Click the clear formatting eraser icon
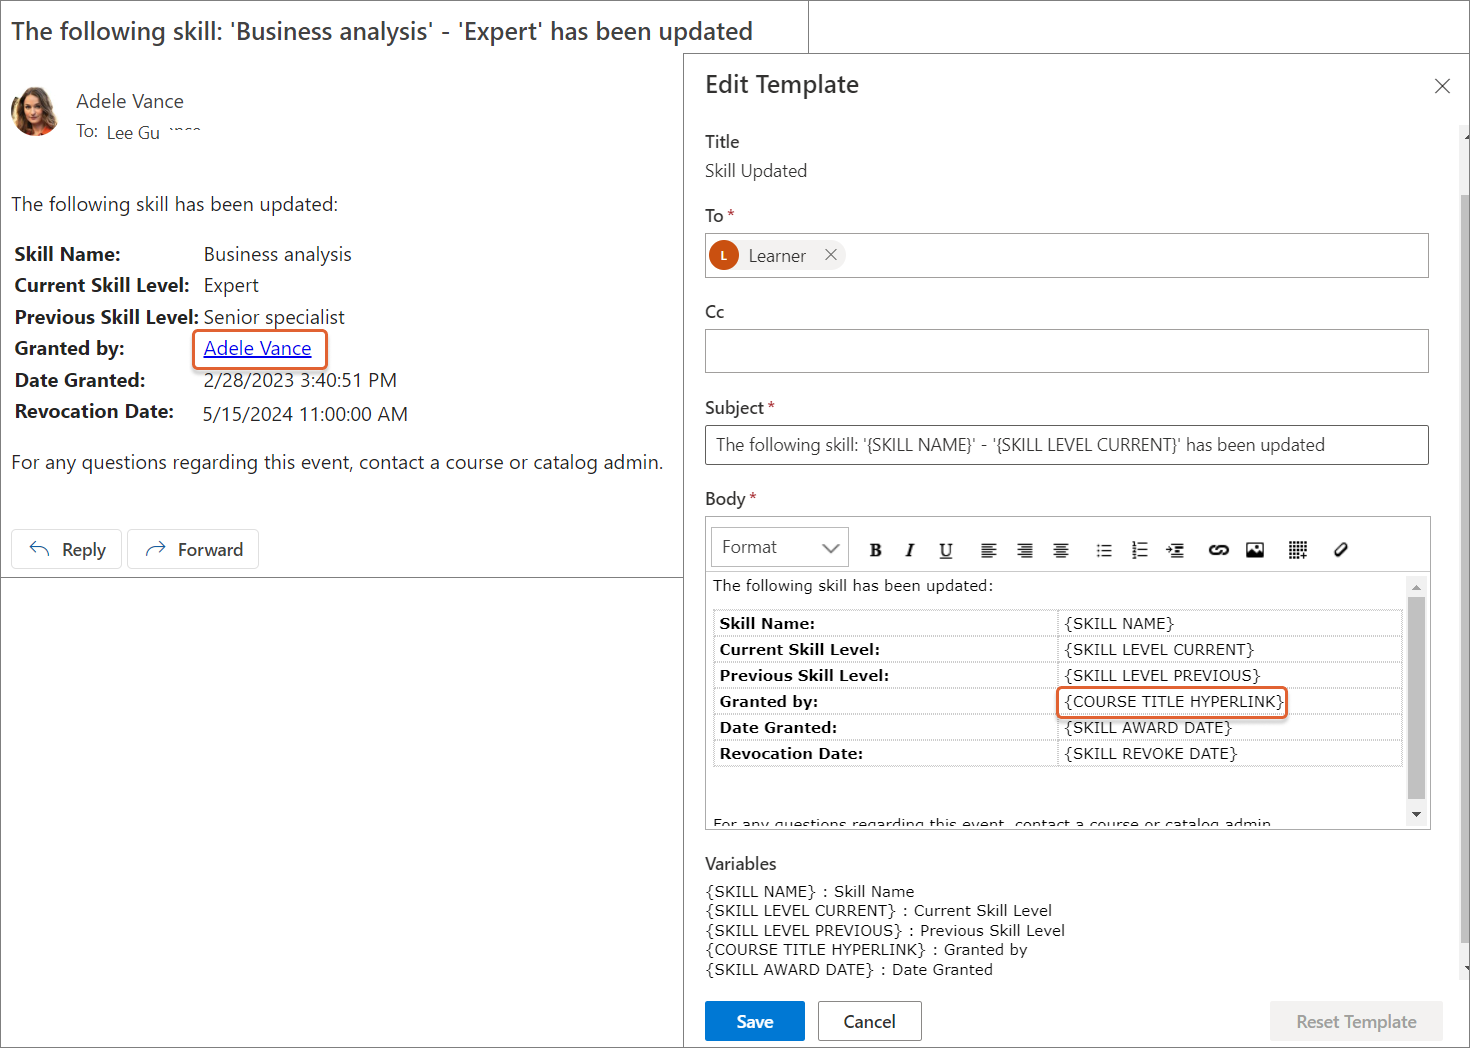Viewport: 1470px width, 1048px height. [x=1341, y=550]
